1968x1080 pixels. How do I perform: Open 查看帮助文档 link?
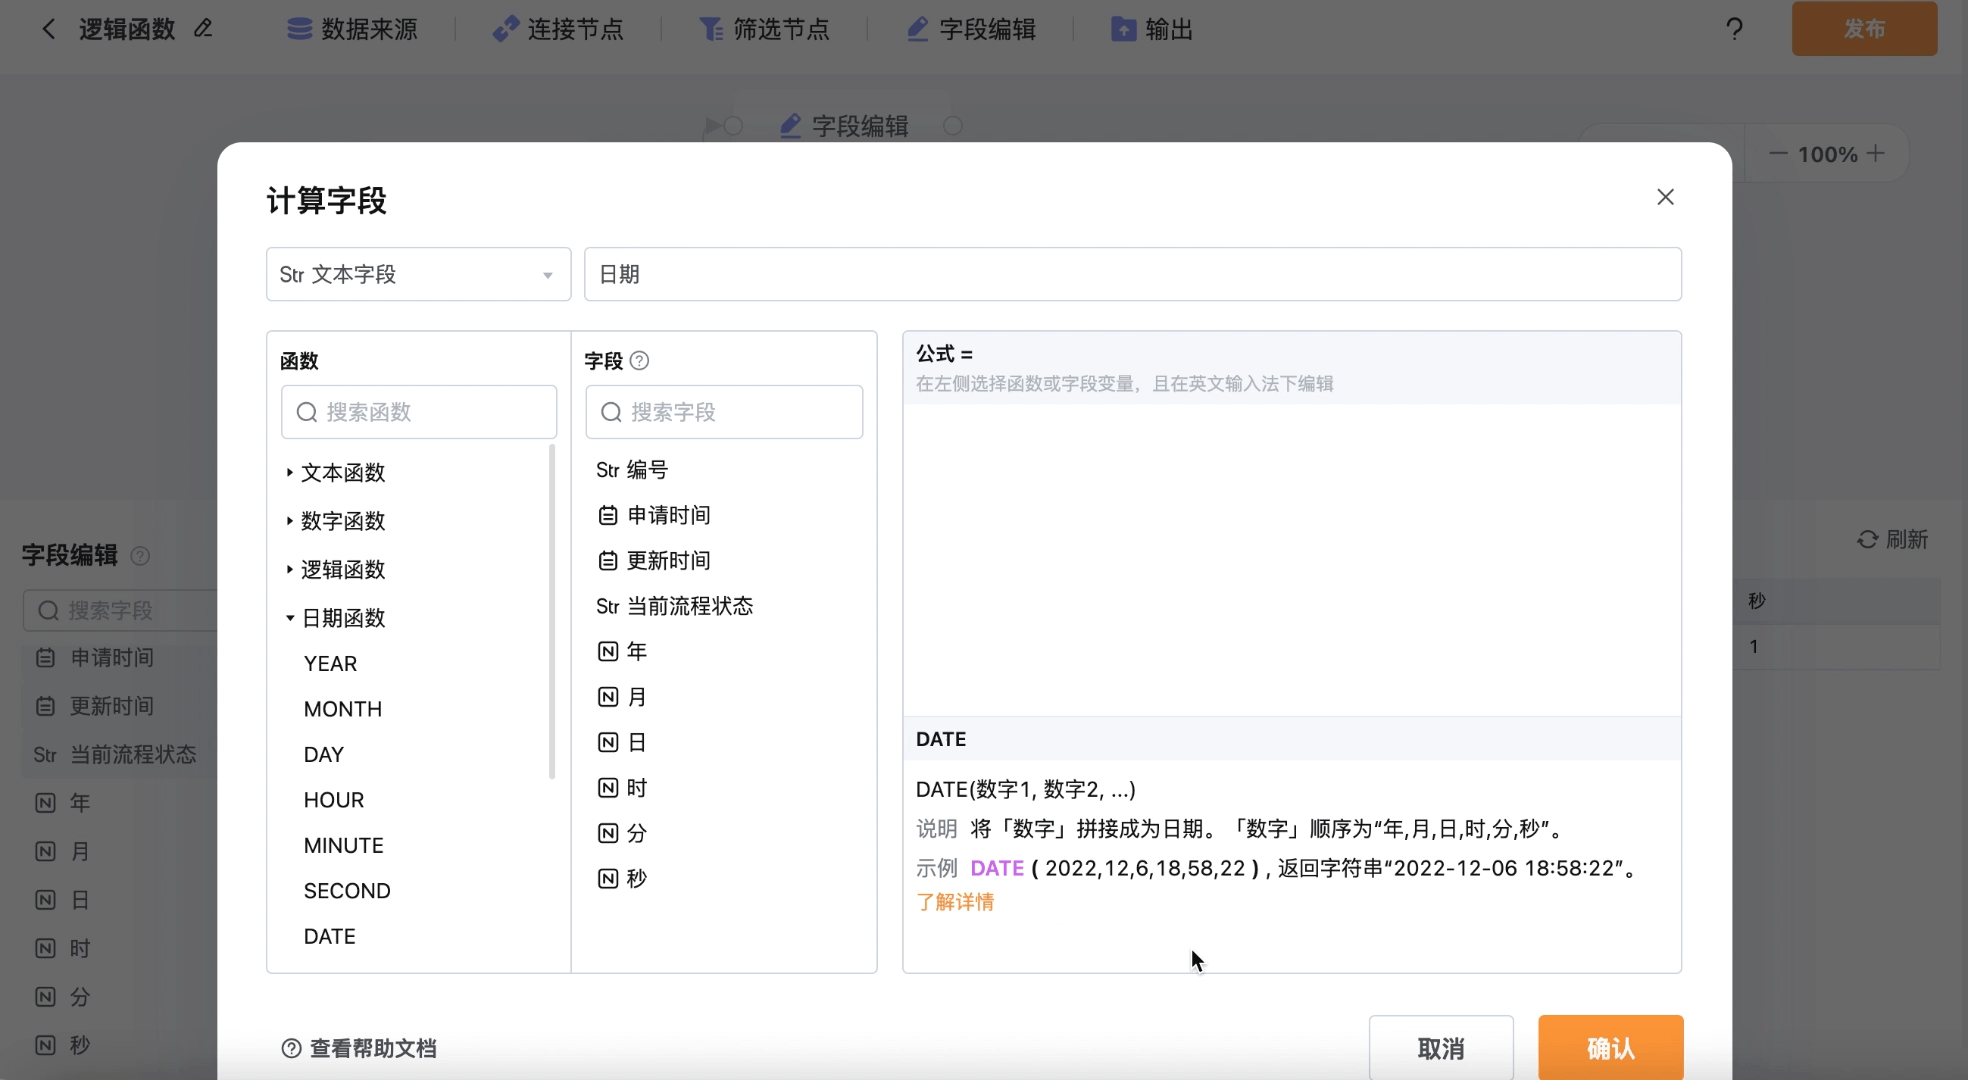click(x=359, y=1048)
